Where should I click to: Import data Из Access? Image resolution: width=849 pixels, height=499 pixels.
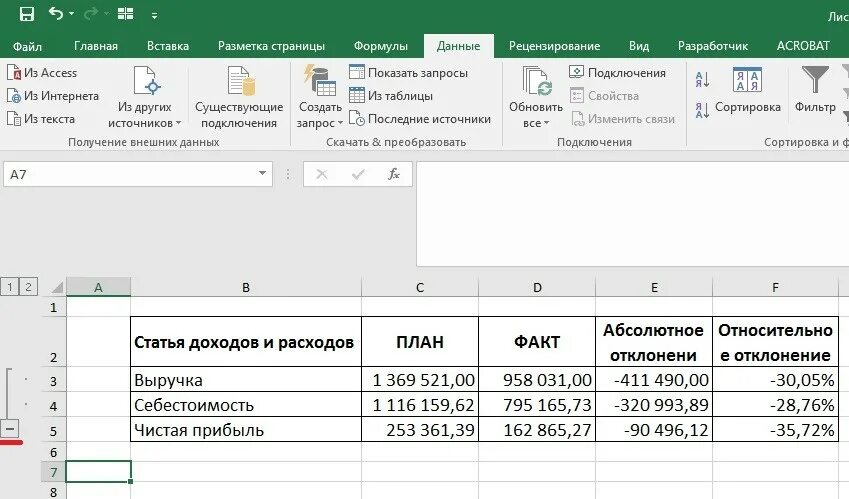tap(42, 73)
